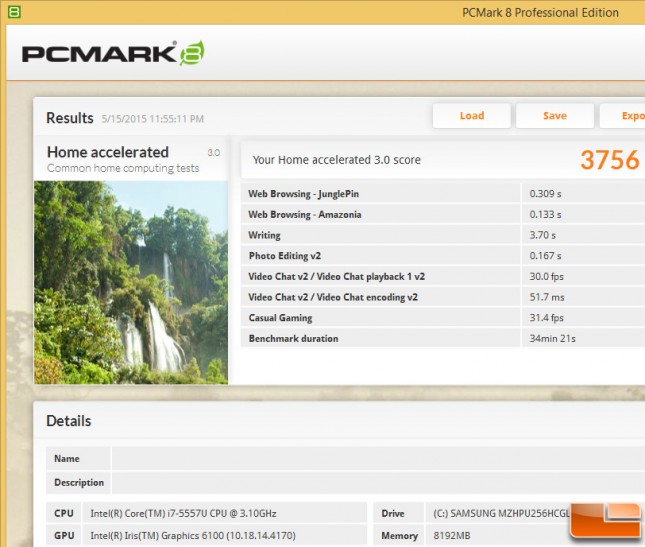Viewport: 645px width, 547px height.
Task: Click the Load button
Action: pos(471,116)
